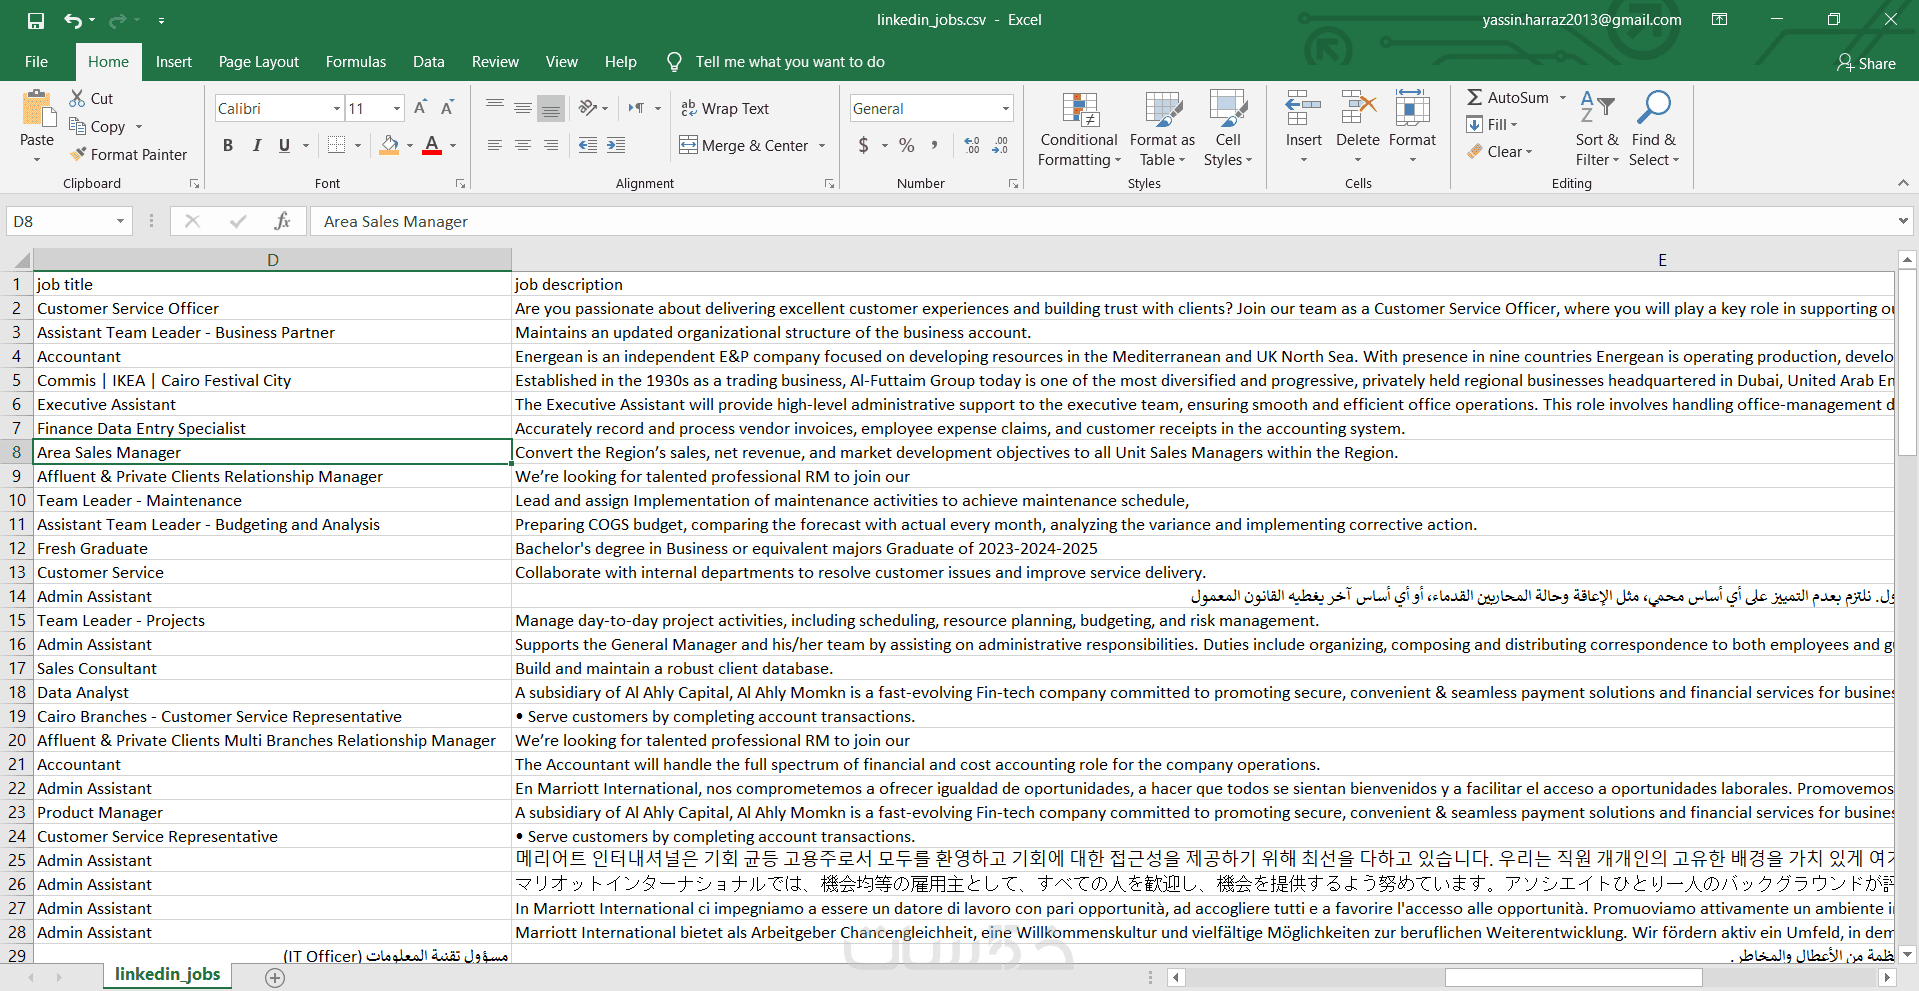This screenshot has width=1919, height=991.
Task: Click the Delete cells icon
Action: pos(1358,108)
